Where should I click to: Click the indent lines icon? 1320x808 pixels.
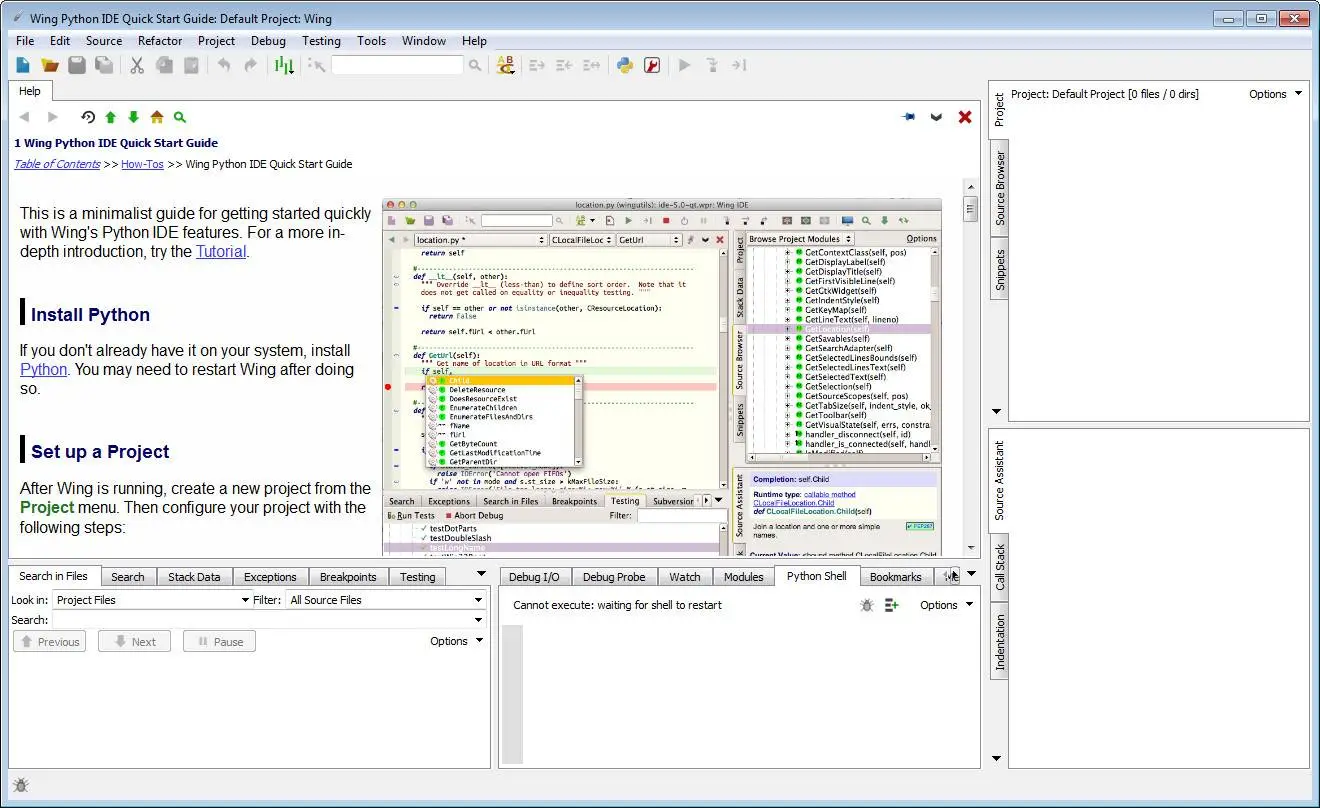coord(537,65)
